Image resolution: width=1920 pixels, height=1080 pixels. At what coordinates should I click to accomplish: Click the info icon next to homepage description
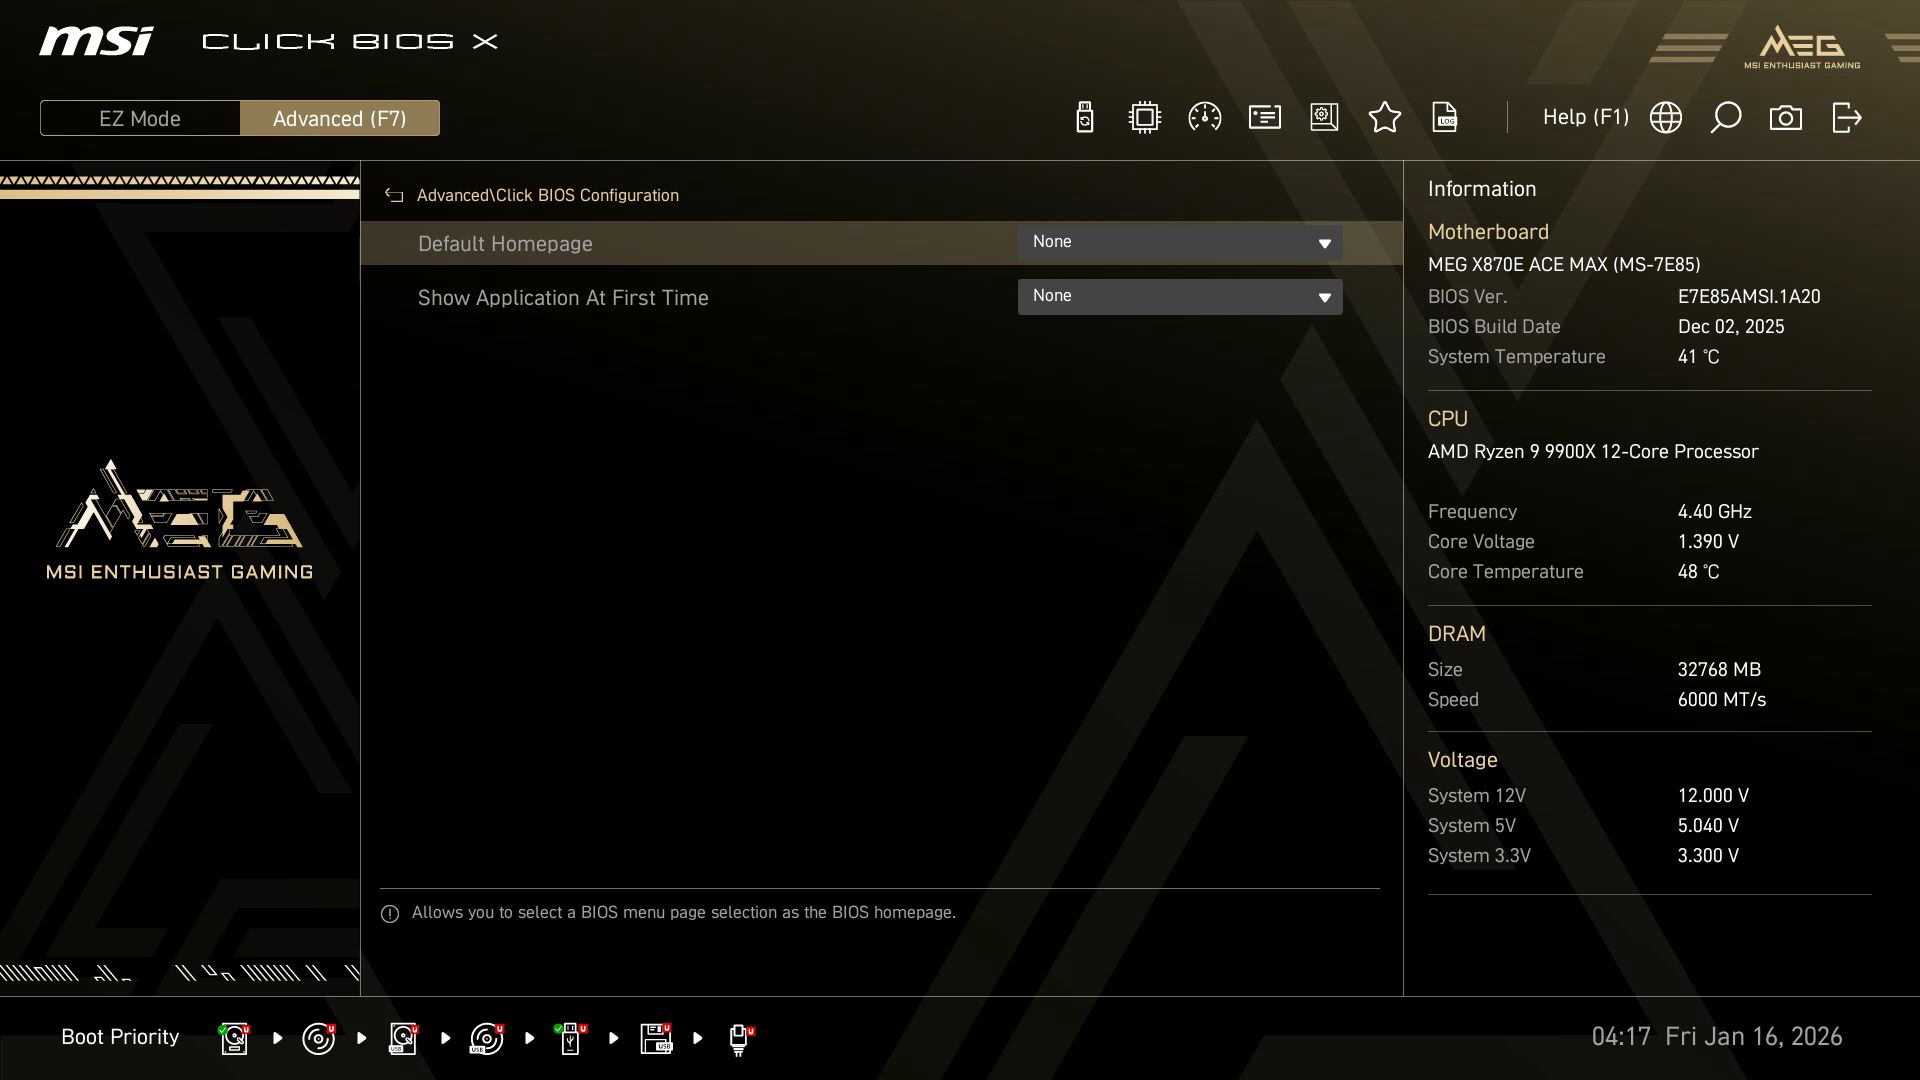(x=389, y=913)
